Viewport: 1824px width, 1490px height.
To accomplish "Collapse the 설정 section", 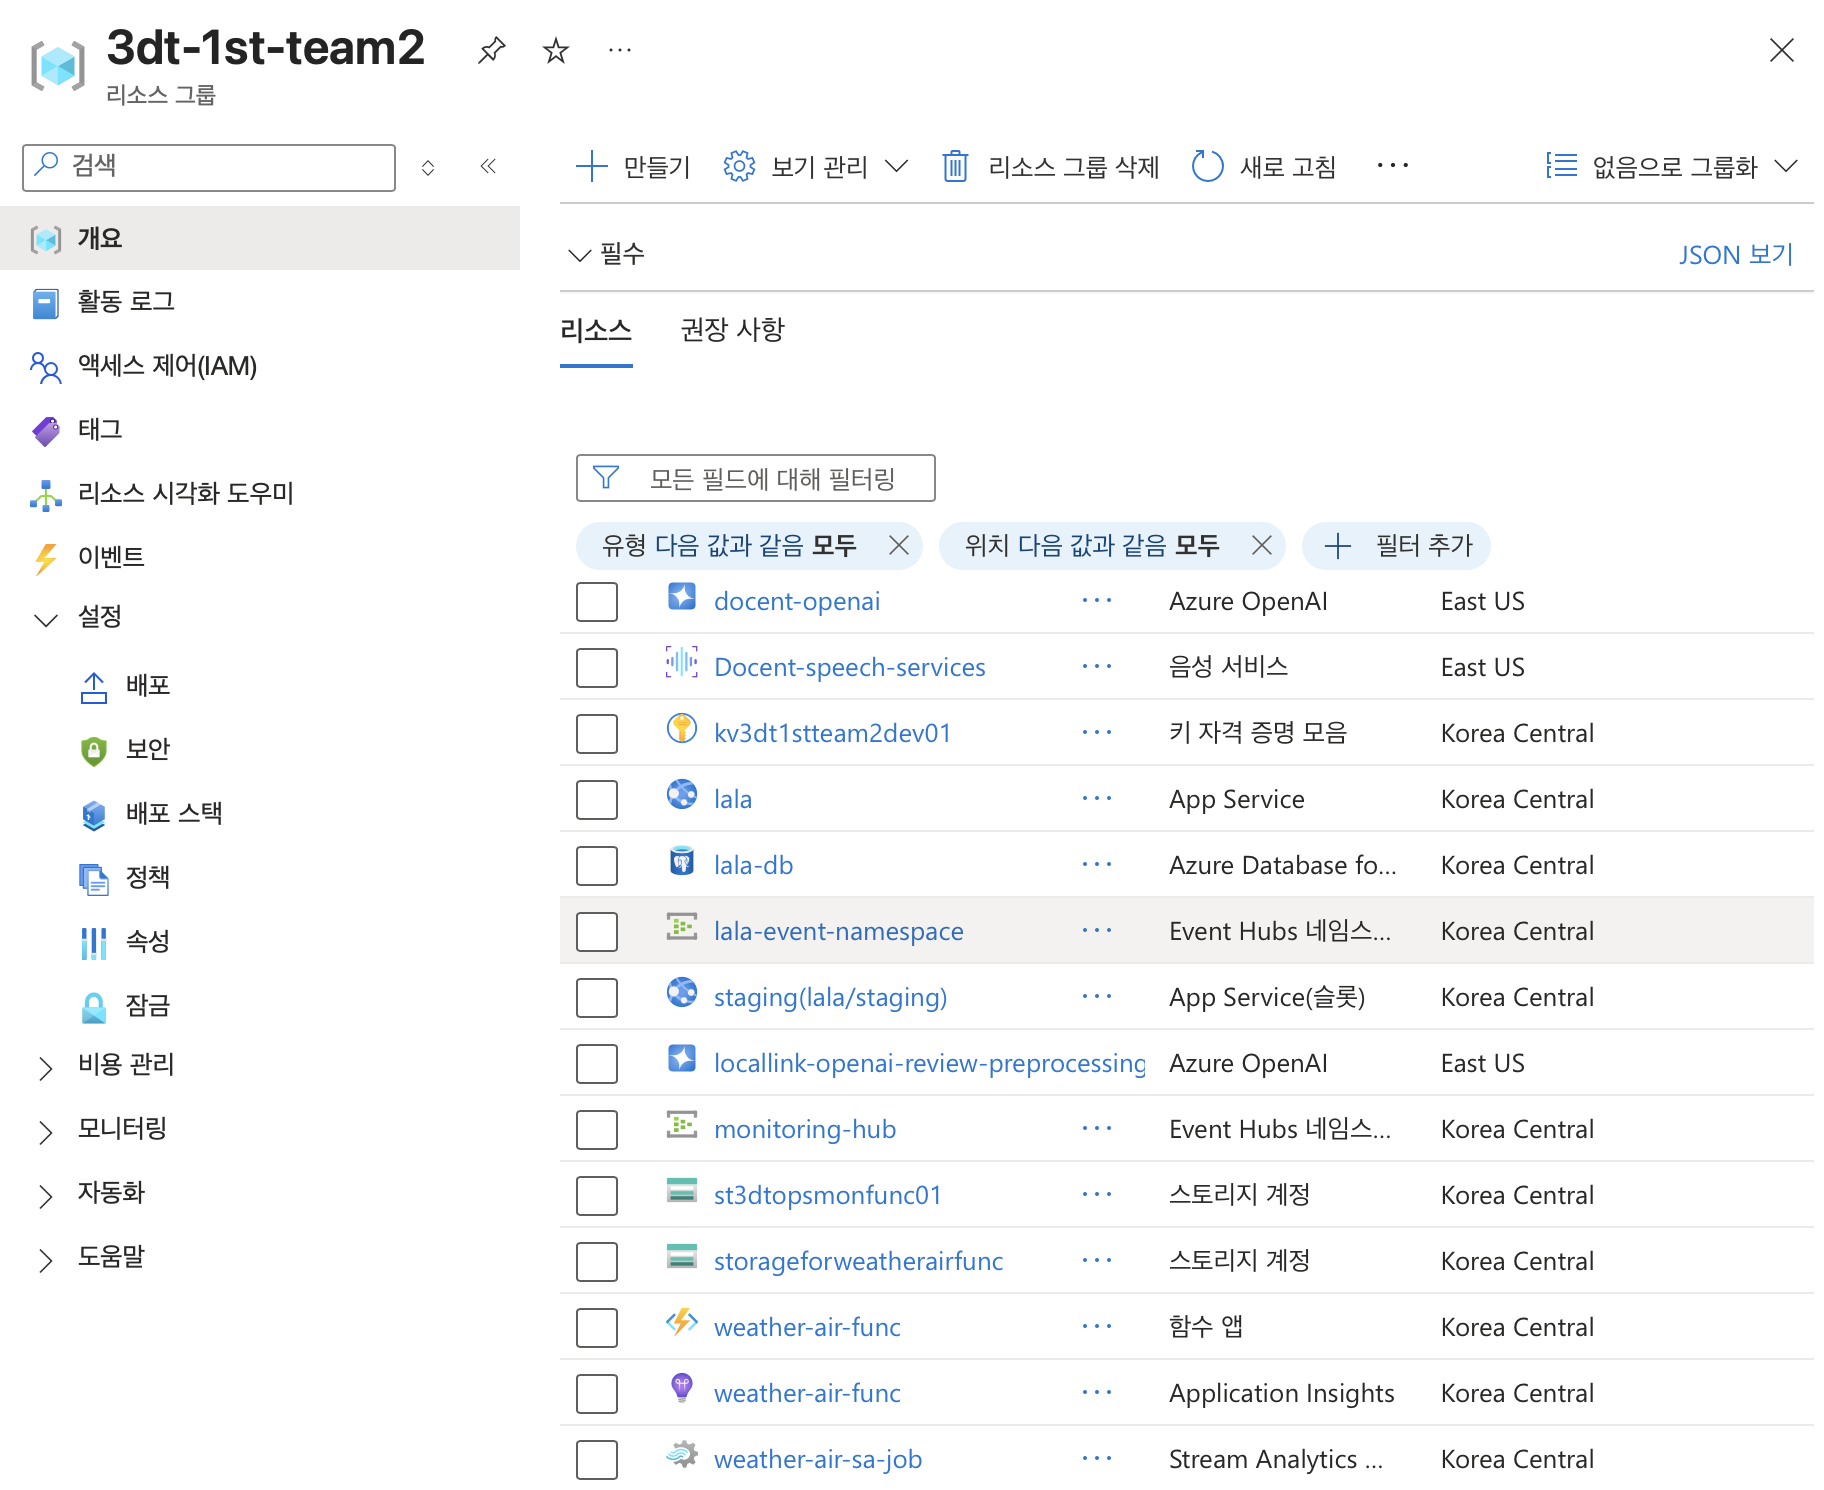I will pyautogui.click(x=46, y=620).
